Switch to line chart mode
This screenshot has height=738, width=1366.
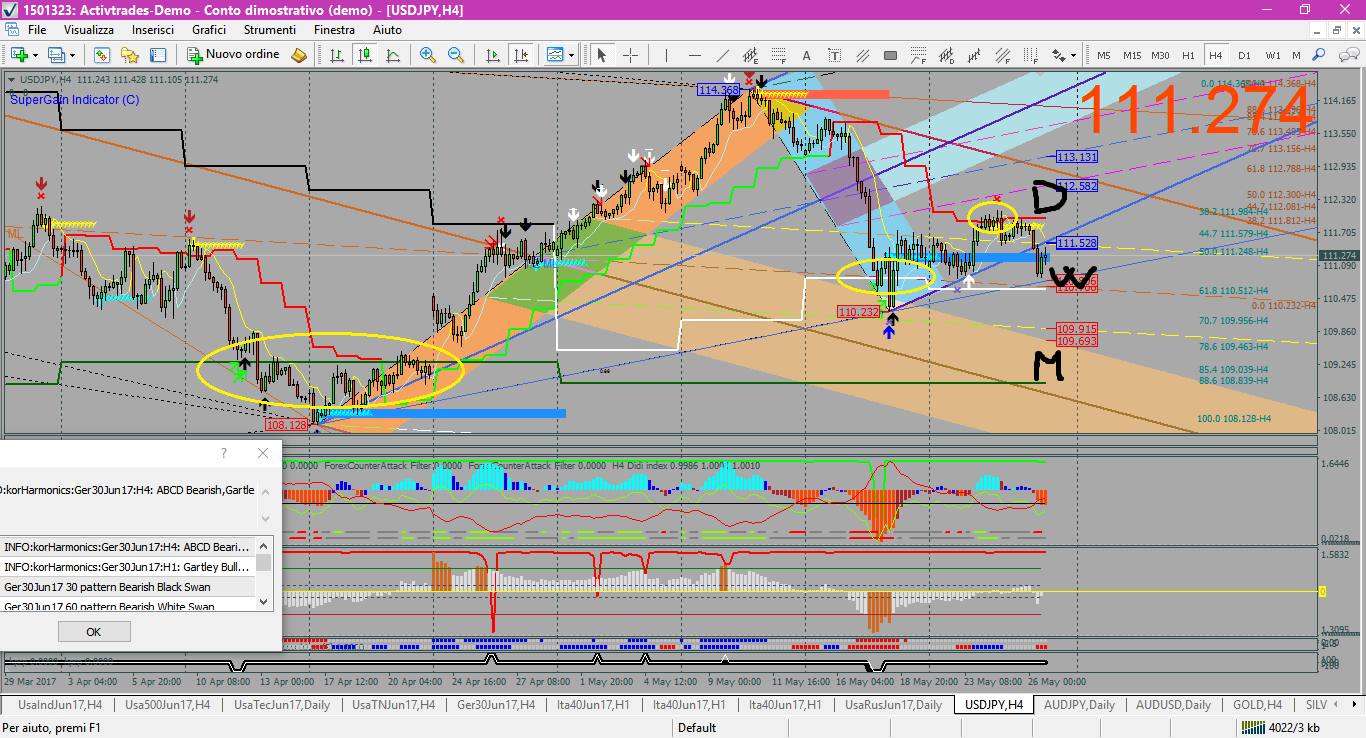click(393, 55)
